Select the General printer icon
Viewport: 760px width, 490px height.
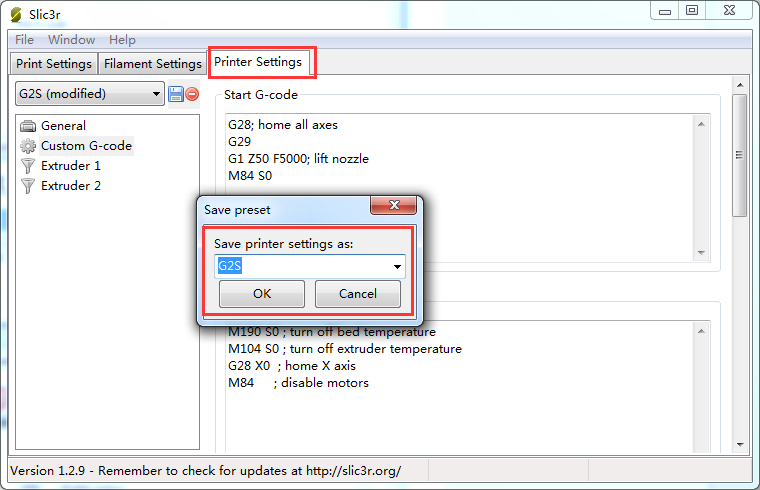[28, 126]
